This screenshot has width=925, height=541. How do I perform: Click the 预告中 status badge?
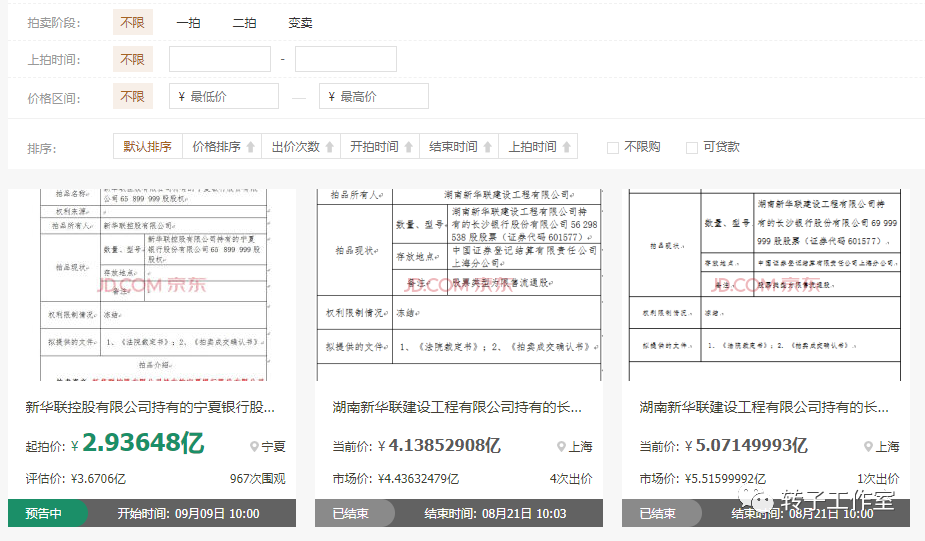(x=47, y=513)
